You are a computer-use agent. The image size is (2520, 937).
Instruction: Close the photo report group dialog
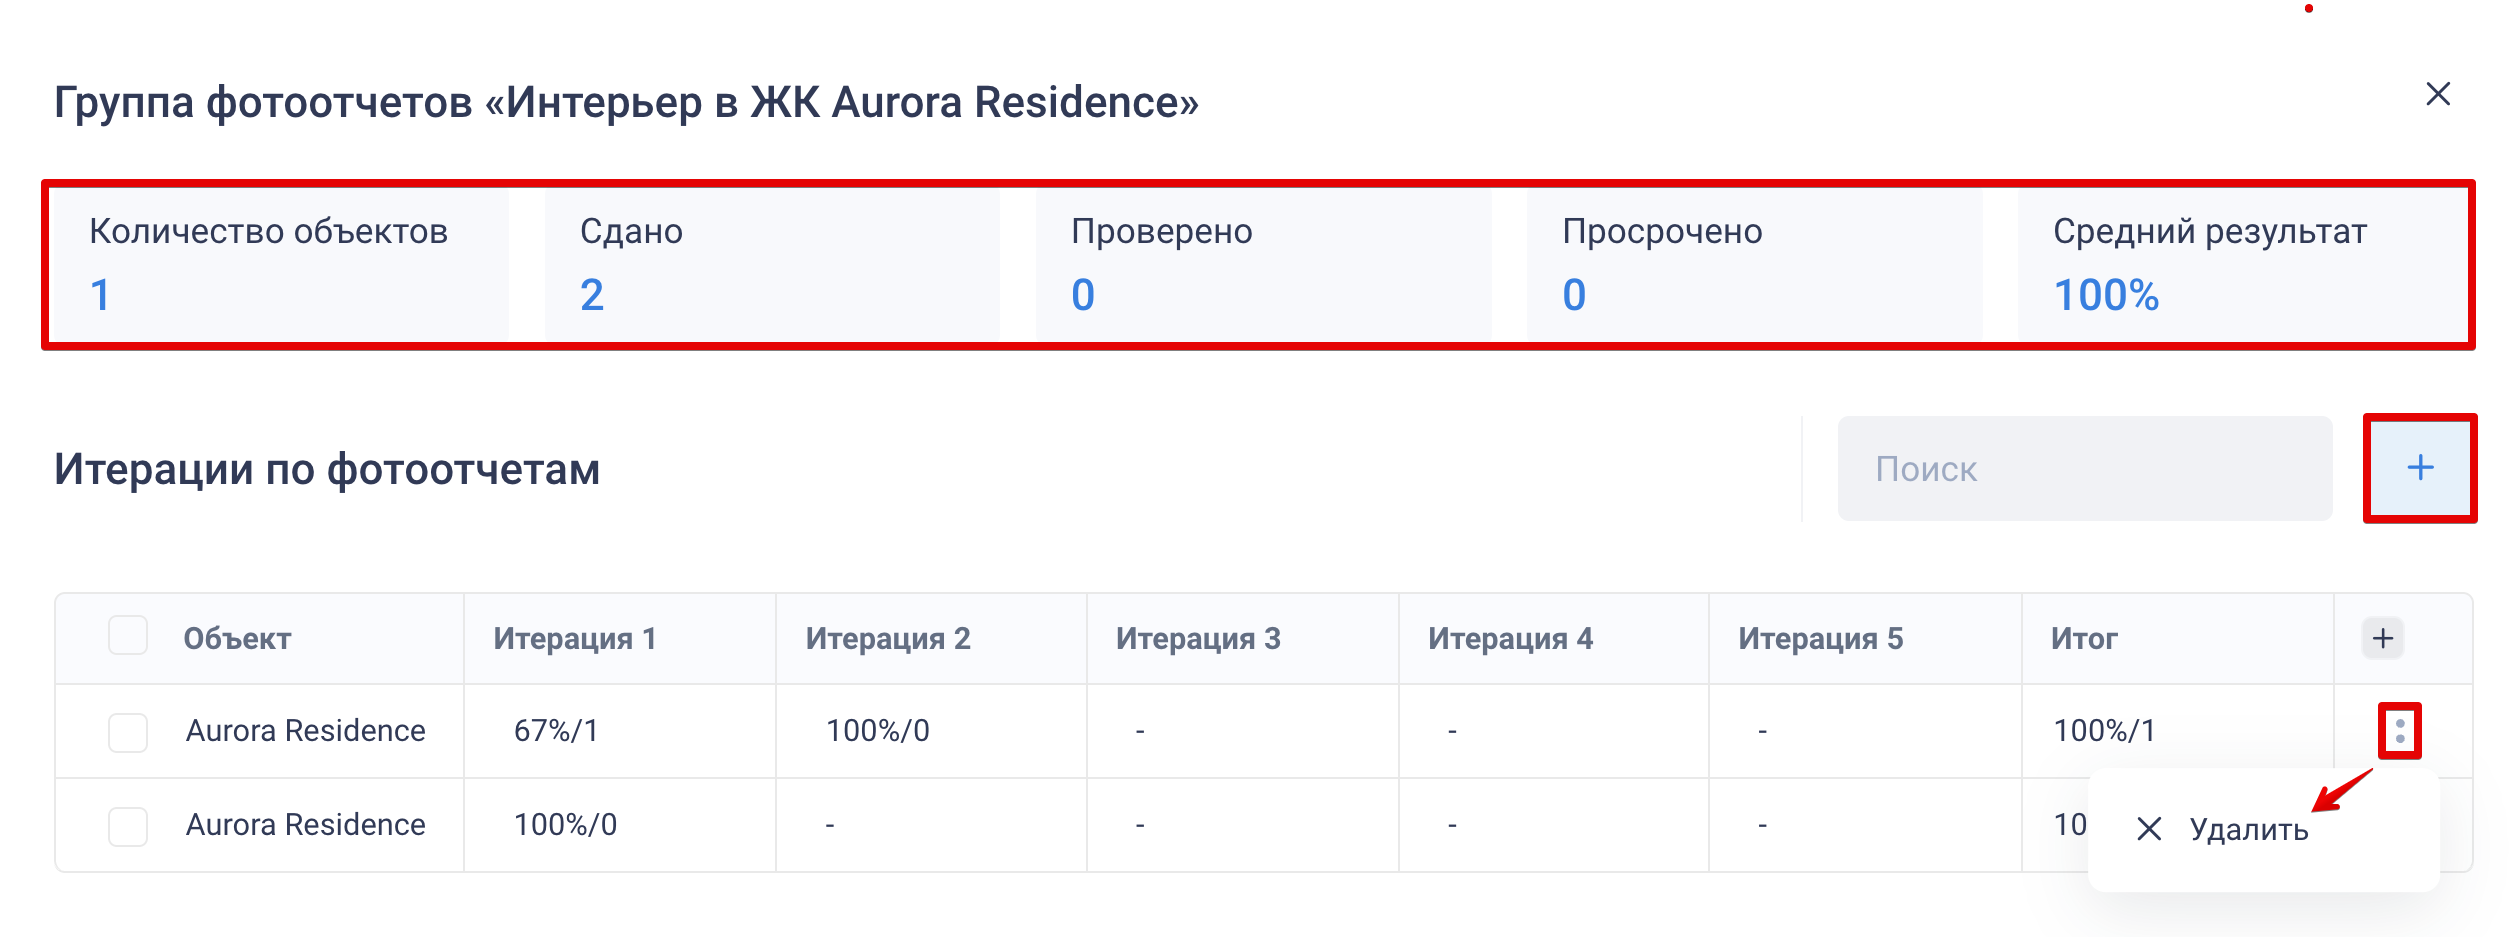(x=2438, y=94)
